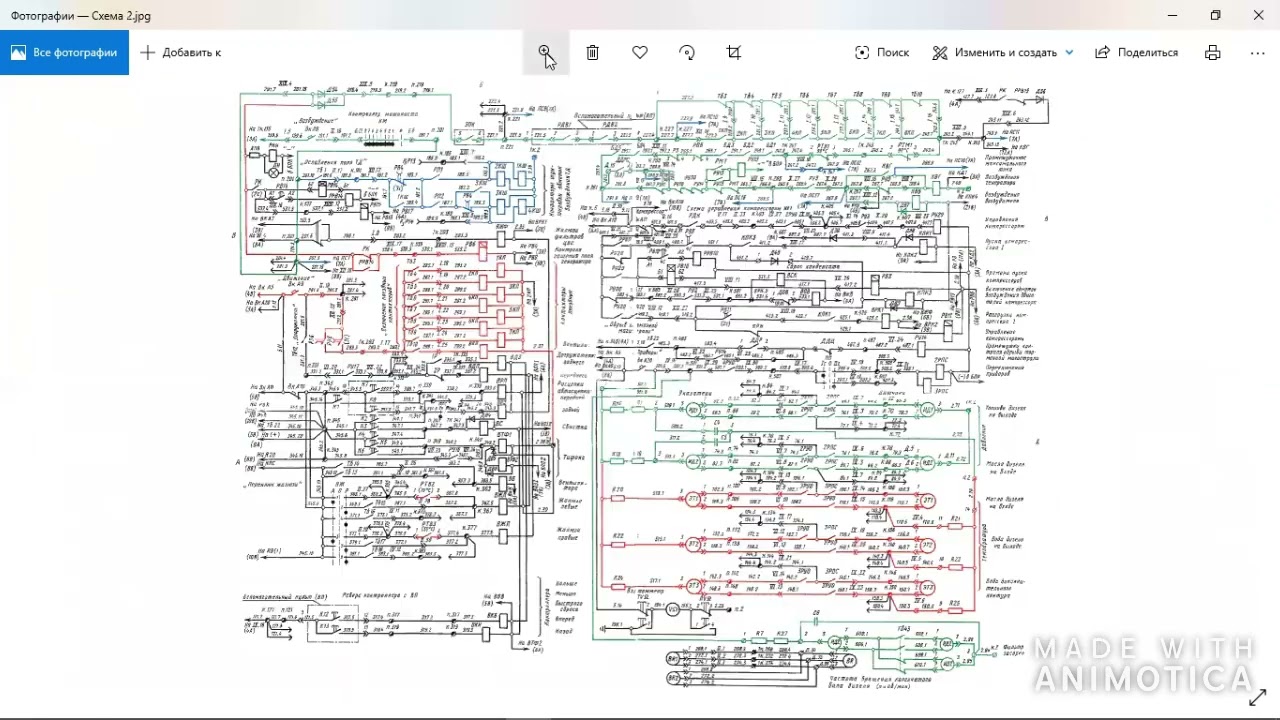The image size is (1280, 720).
Task: Share the photo via Поделиться
Action: [x=1137, y=52]
